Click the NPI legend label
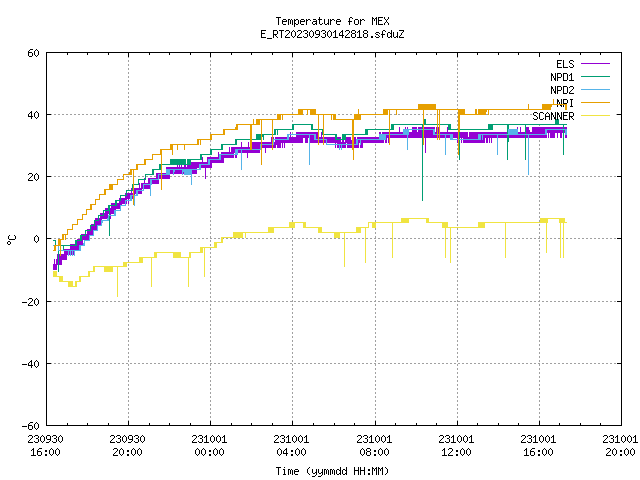Screen dimensions: 640x480 pyautogui.click(x=565, y=103)
